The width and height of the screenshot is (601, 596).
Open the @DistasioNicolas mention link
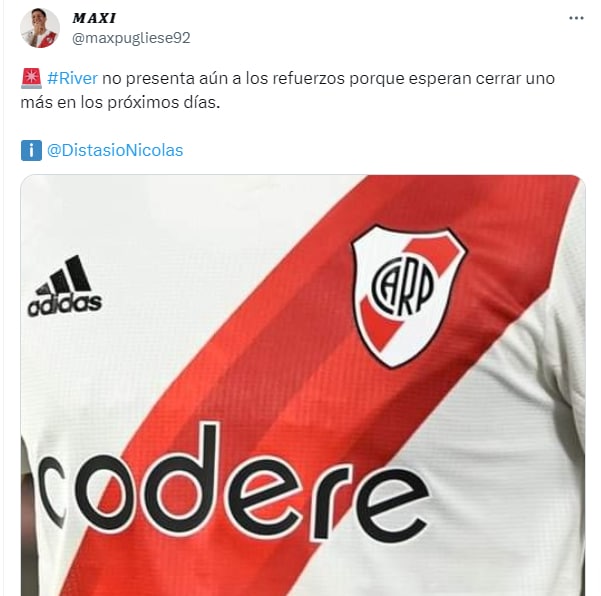(115, 150)
